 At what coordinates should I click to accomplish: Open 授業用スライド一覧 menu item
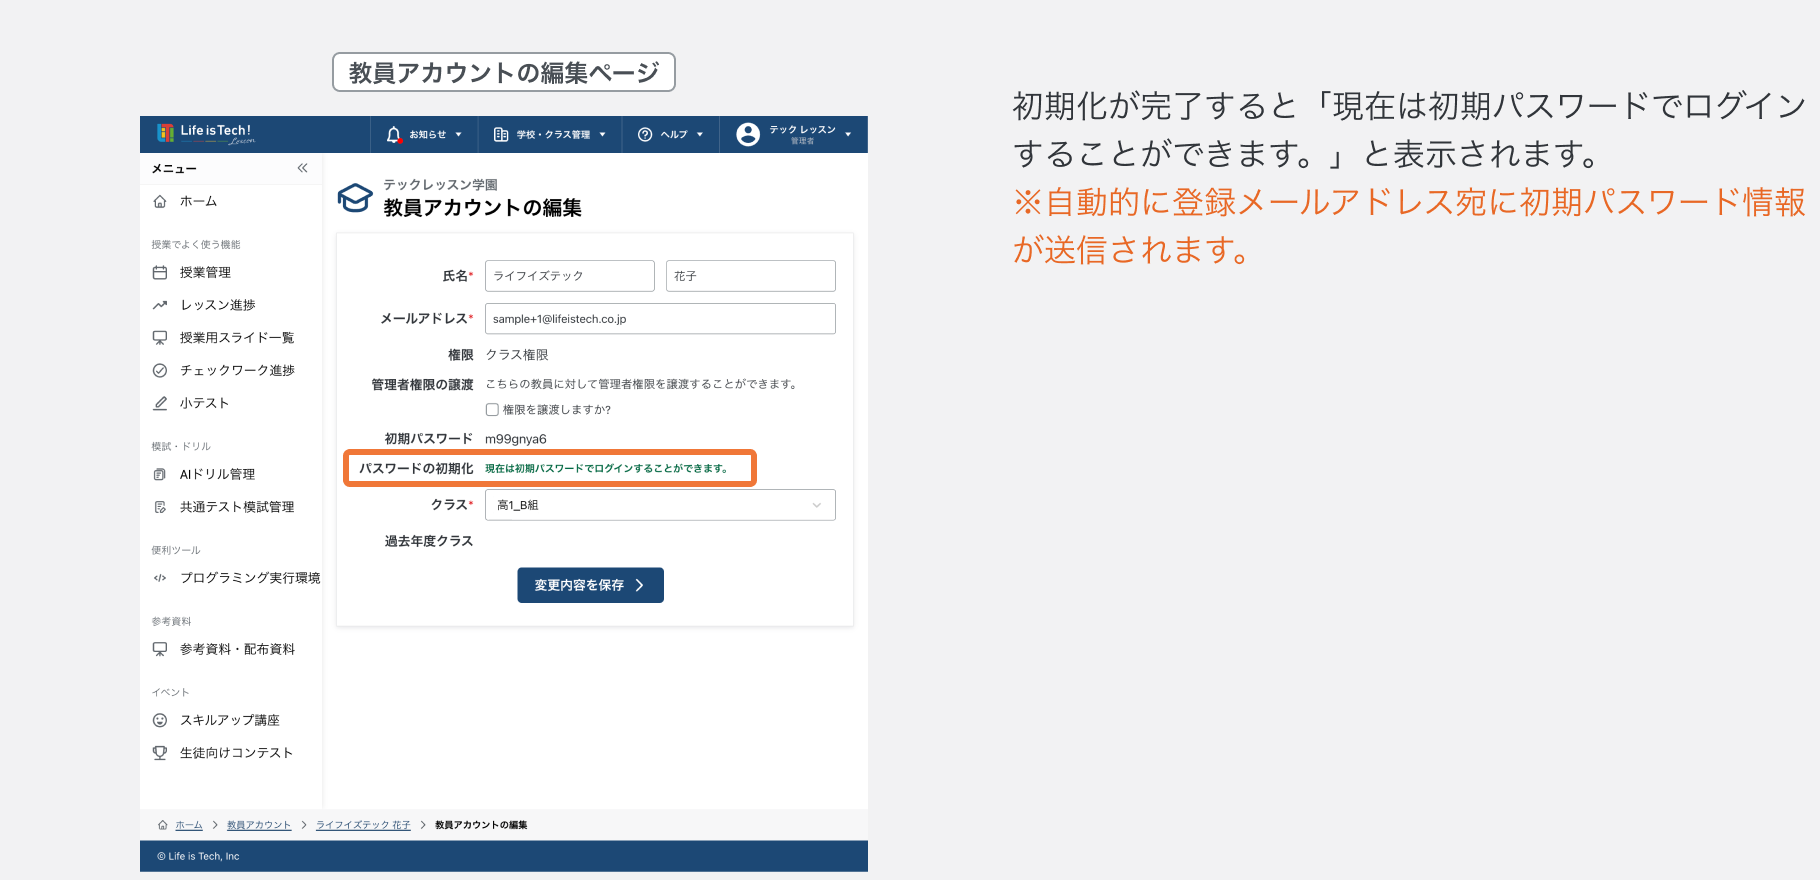click(x=237, y=338)
